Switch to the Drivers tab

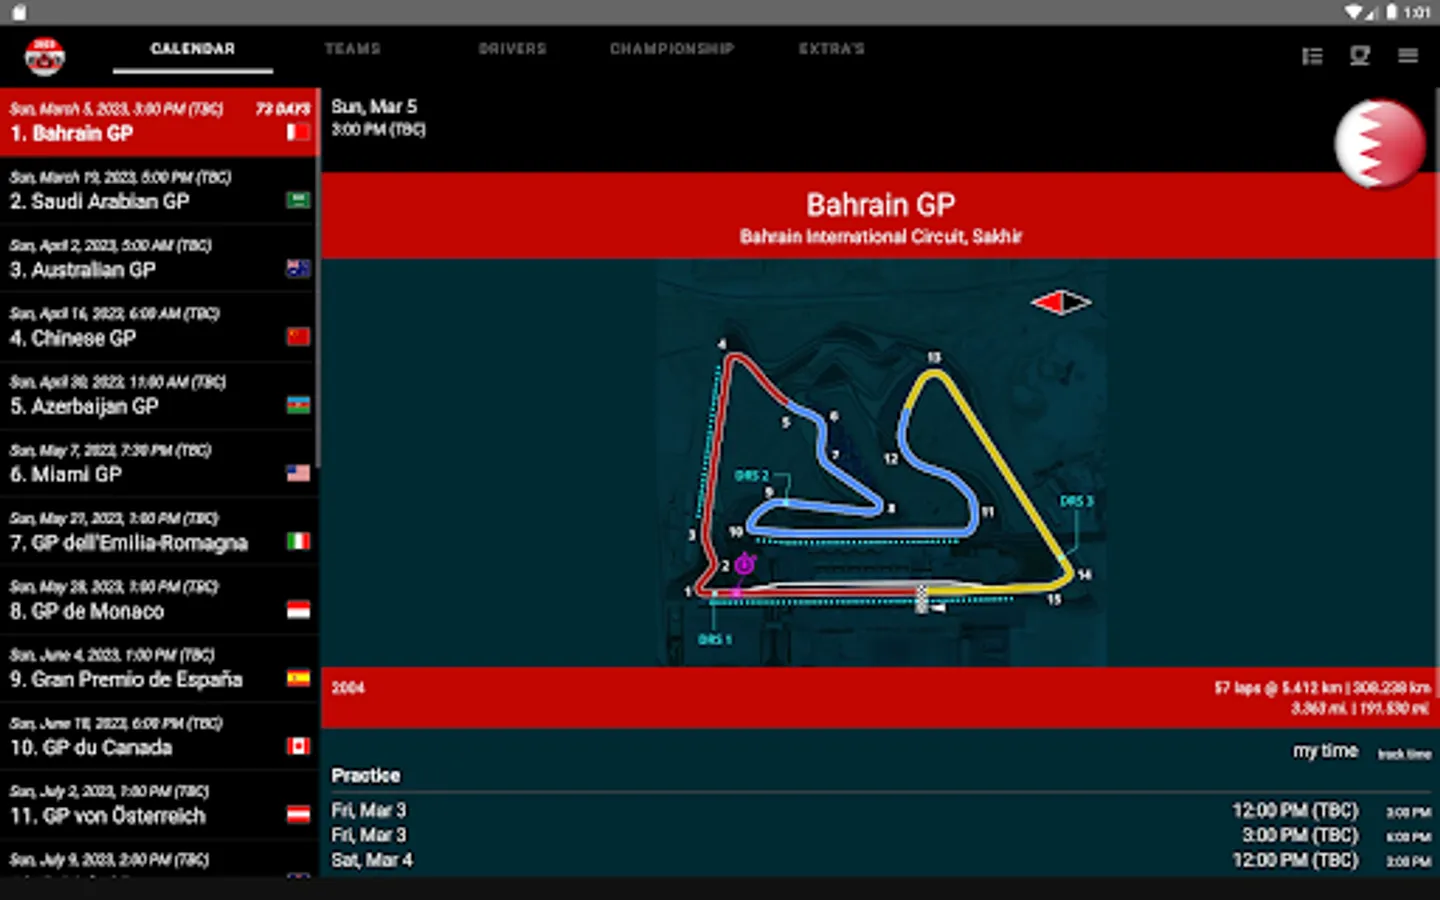tap(513, 49)
